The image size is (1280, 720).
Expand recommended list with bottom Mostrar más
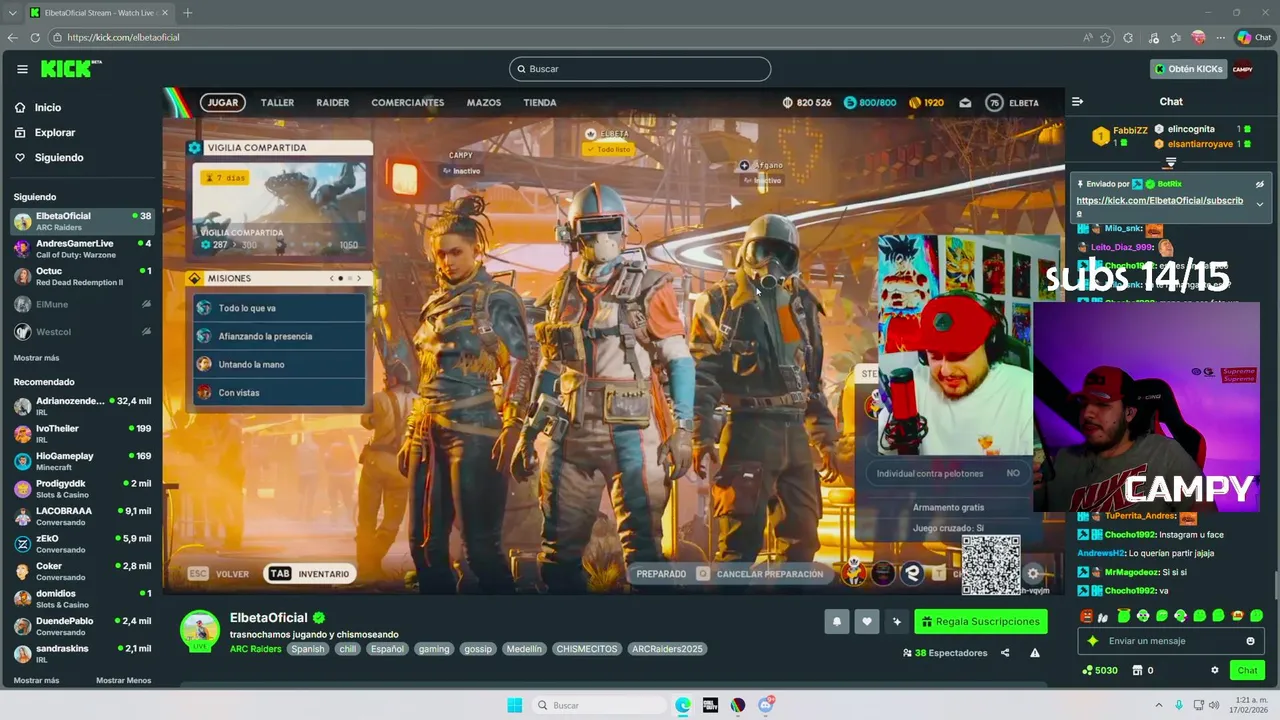pos(36,681)
